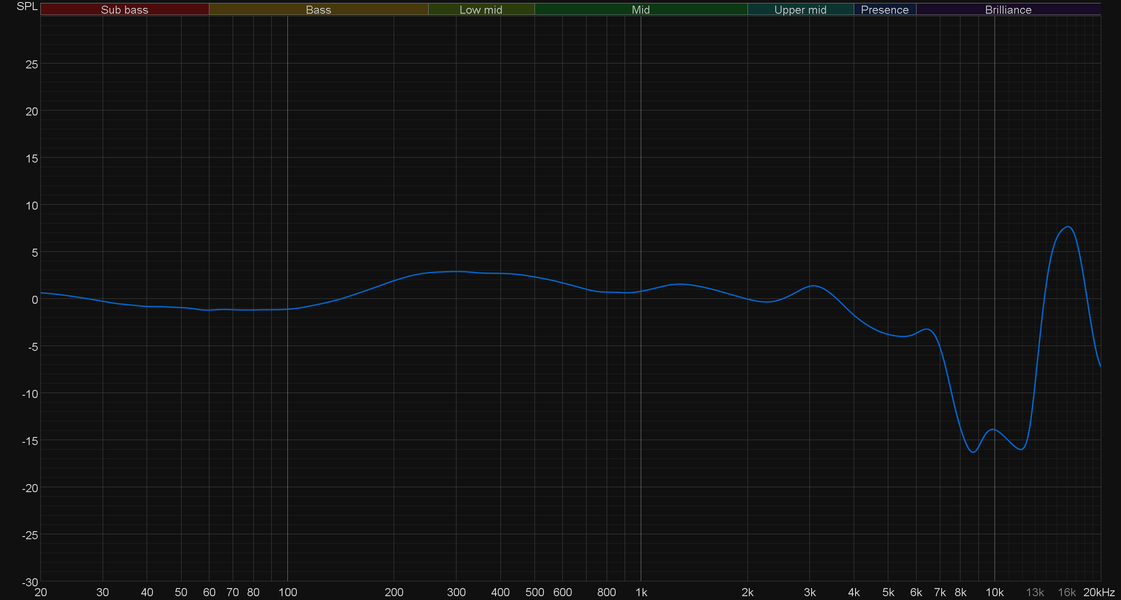Screen dimensions: 1121x600
Task: Click the 0 dB axis value
Action: (34, 299)
